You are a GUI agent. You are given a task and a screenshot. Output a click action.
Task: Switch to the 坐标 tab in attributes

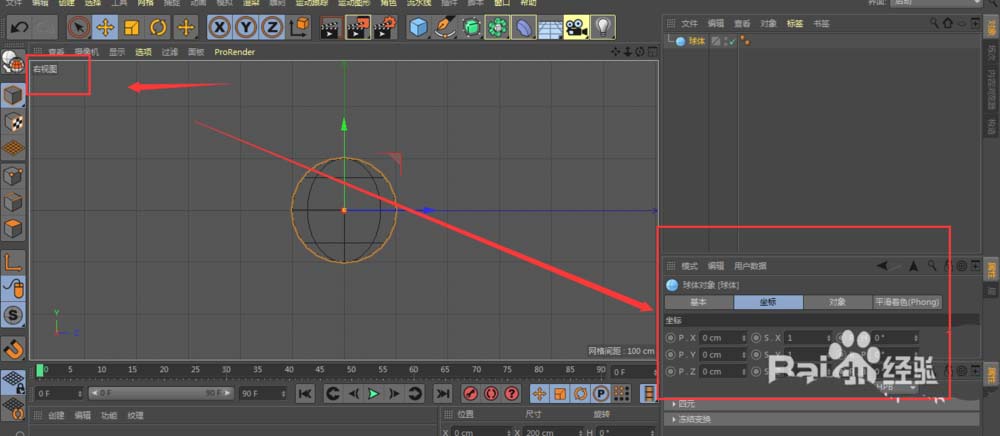tap(768, 301)
